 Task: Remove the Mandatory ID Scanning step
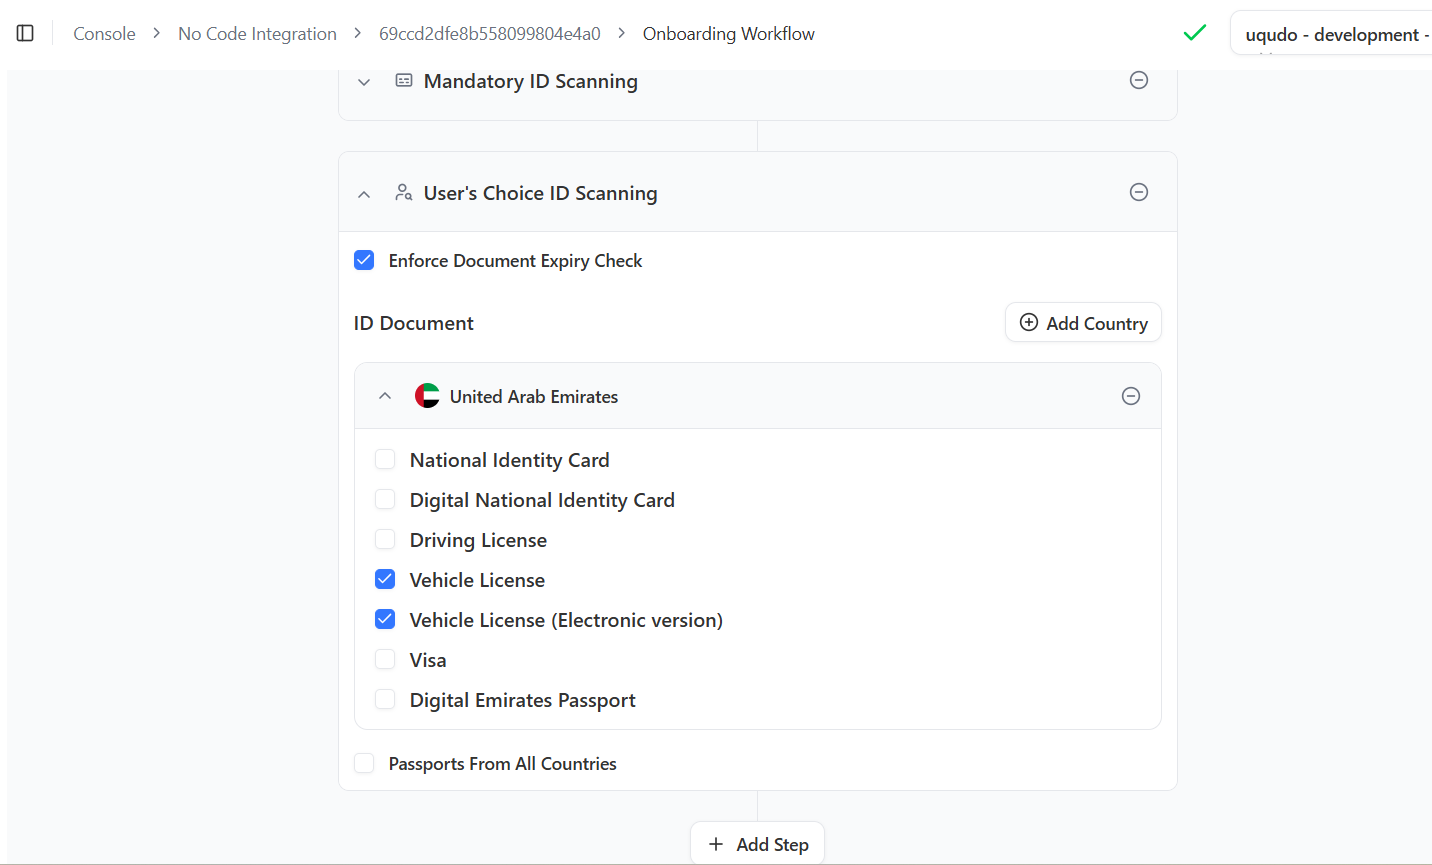coord(1138,81)
